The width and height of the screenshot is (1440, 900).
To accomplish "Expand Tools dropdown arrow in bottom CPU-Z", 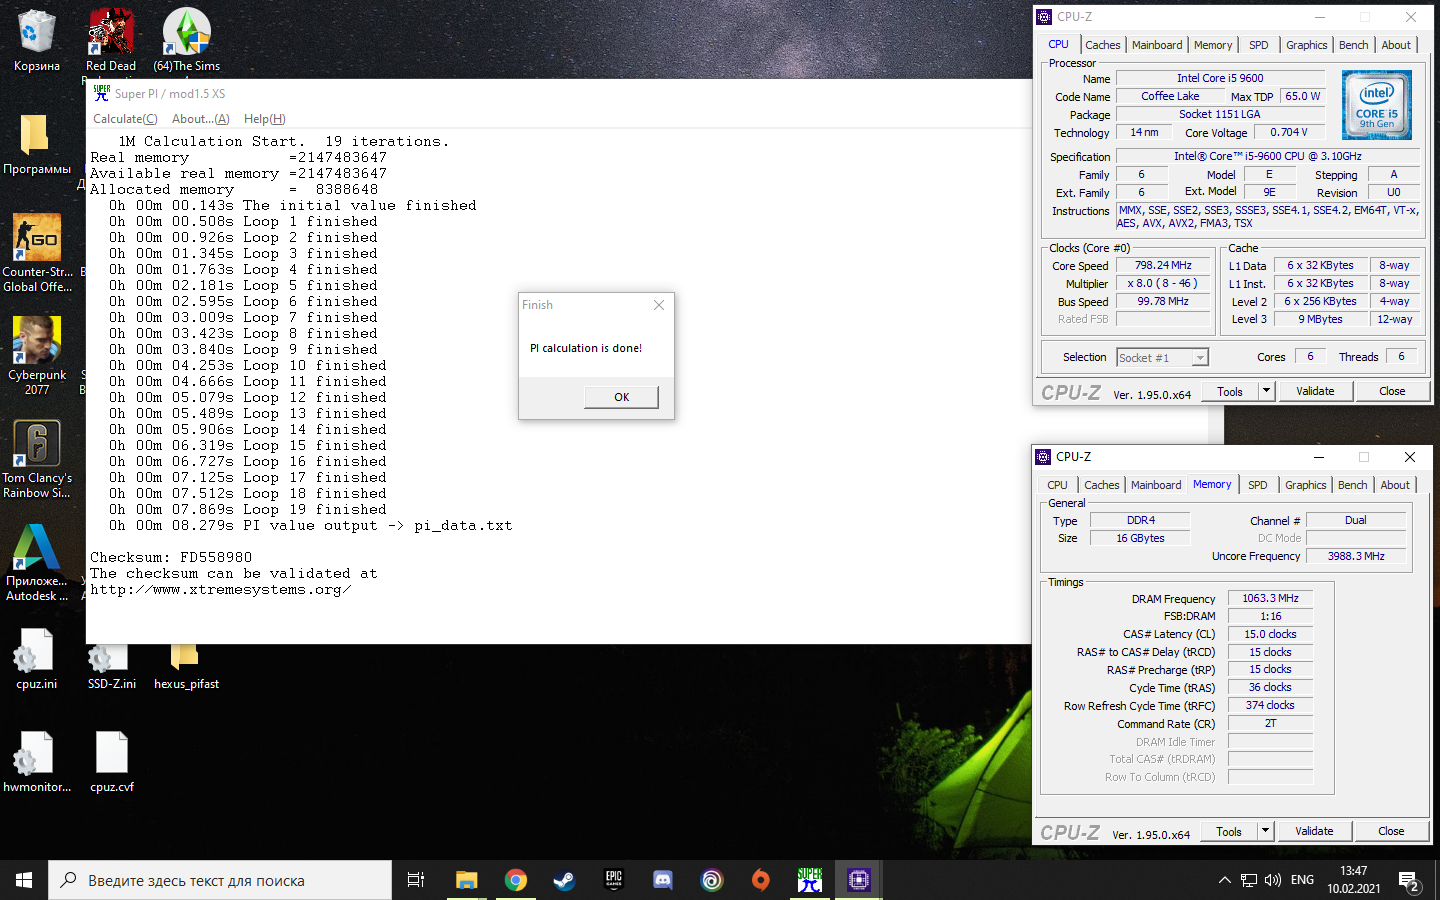I will pyautogui.click(x=1265, y=831).
